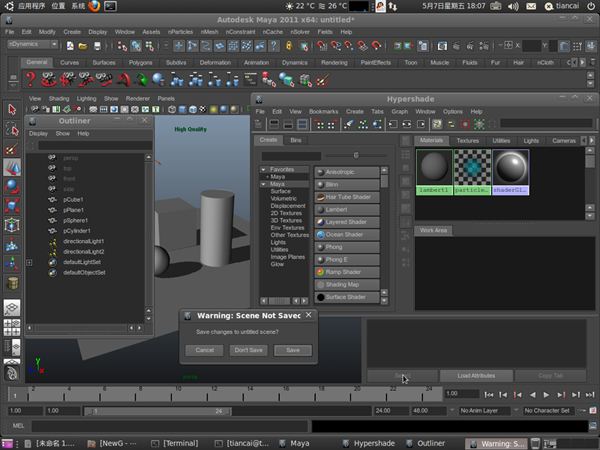The image size is (600, 450).
Task: Activate the Scale tool with red-cornered cube icon
Action: point(12,206)
